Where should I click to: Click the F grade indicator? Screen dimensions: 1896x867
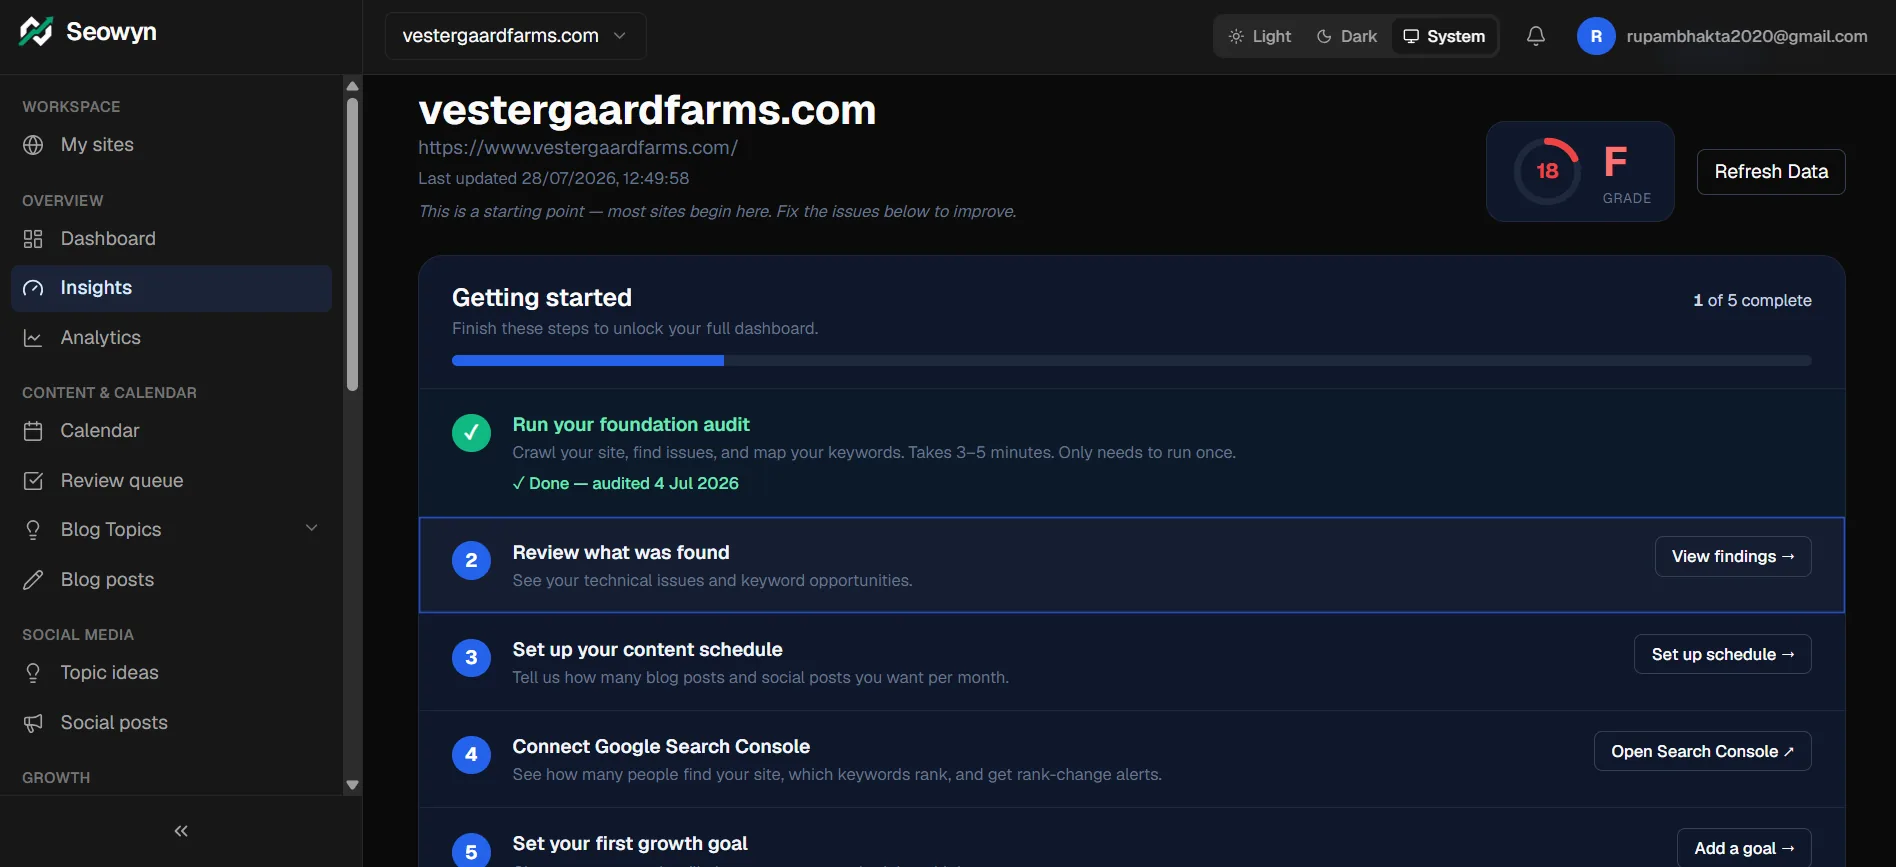(x=1616, y=161)
